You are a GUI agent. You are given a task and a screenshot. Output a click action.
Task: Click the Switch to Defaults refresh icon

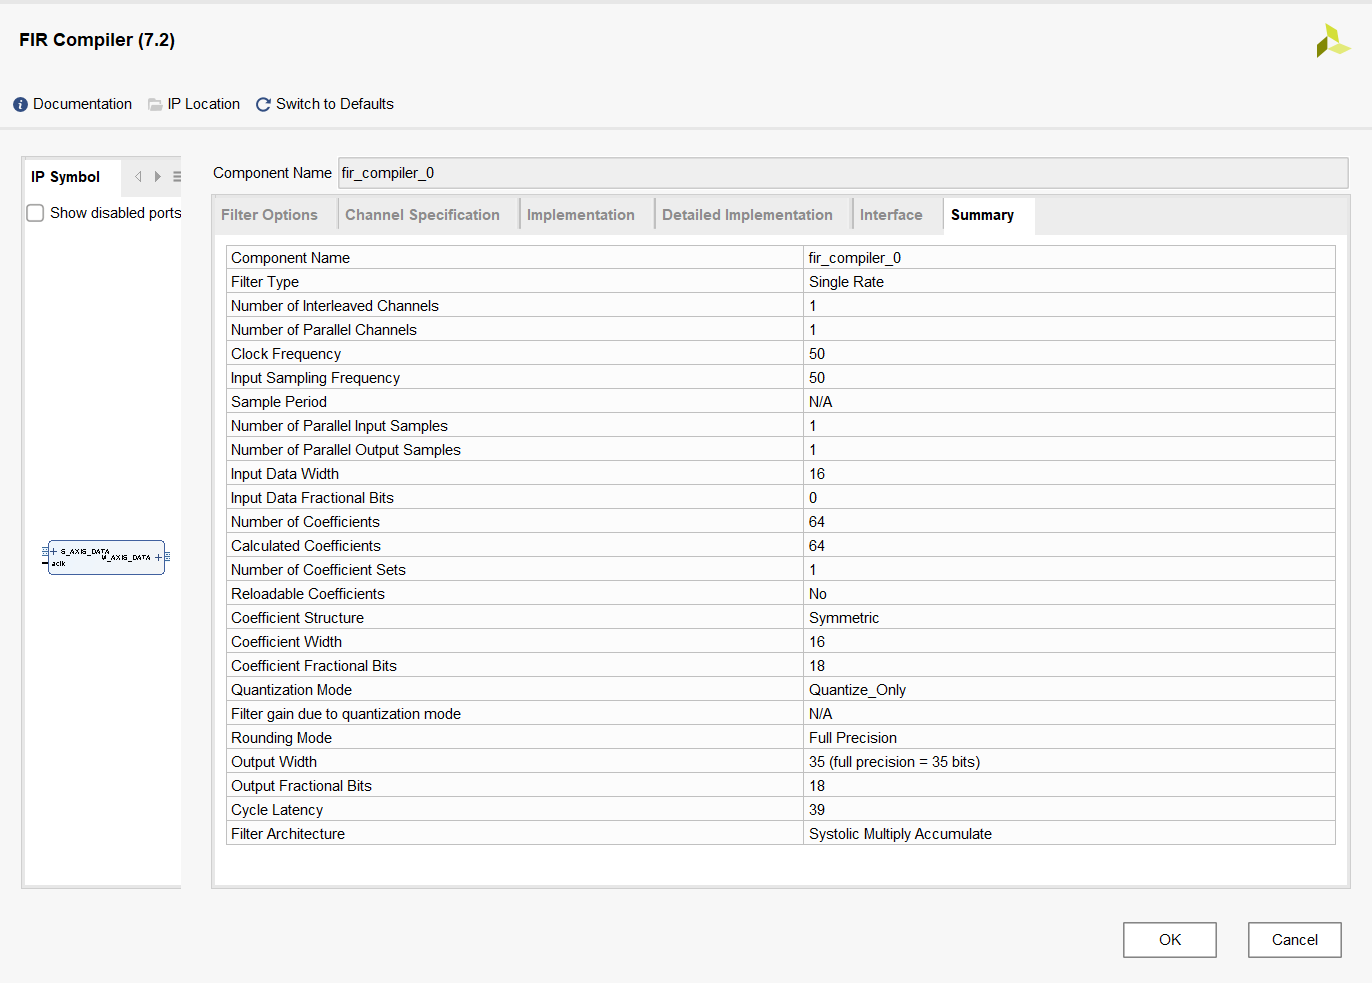pos(263,104)
